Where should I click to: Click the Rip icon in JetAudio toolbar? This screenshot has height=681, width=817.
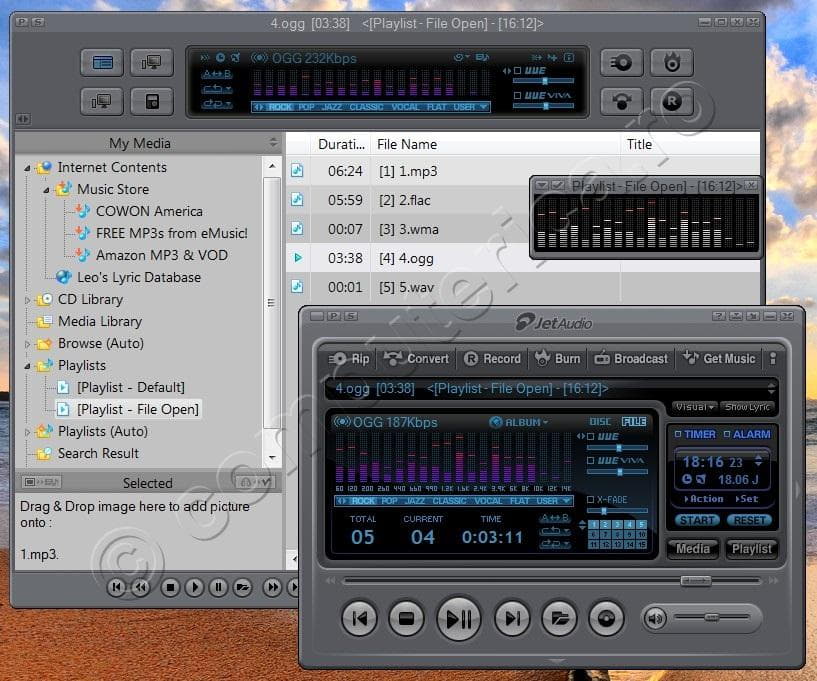click(x=349, y=359)
